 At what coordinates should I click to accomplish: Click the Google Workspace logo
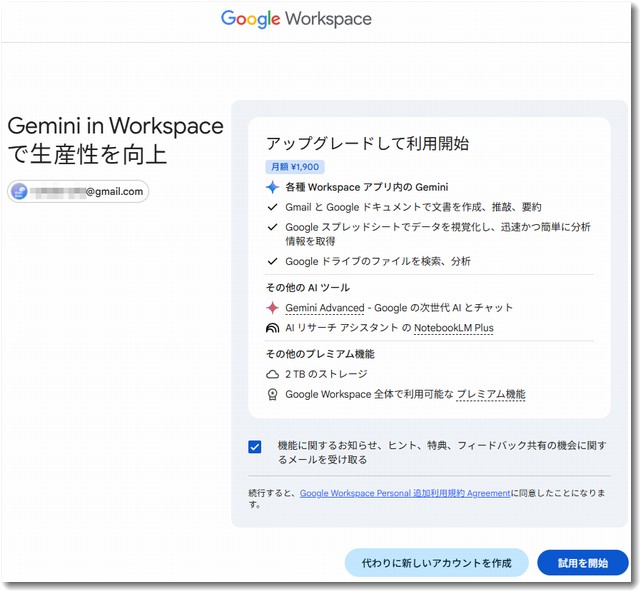coord(296,19)
